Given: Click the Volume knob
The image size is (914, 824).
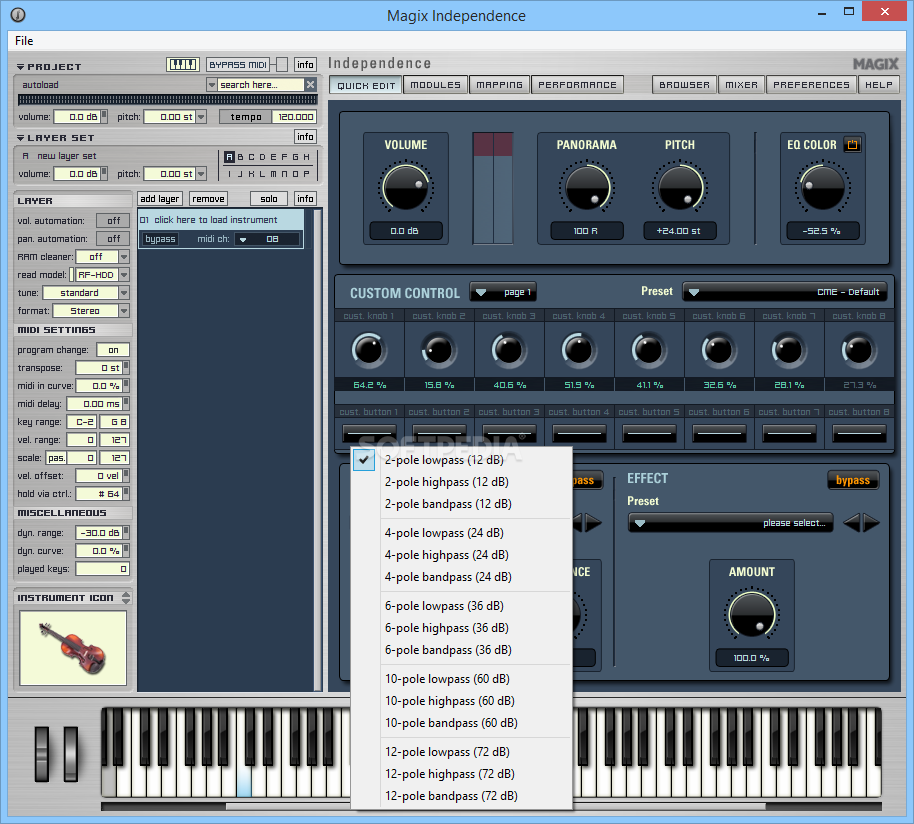Looking at the screenshot, I should pyautogui.click(x=406, y=188).
